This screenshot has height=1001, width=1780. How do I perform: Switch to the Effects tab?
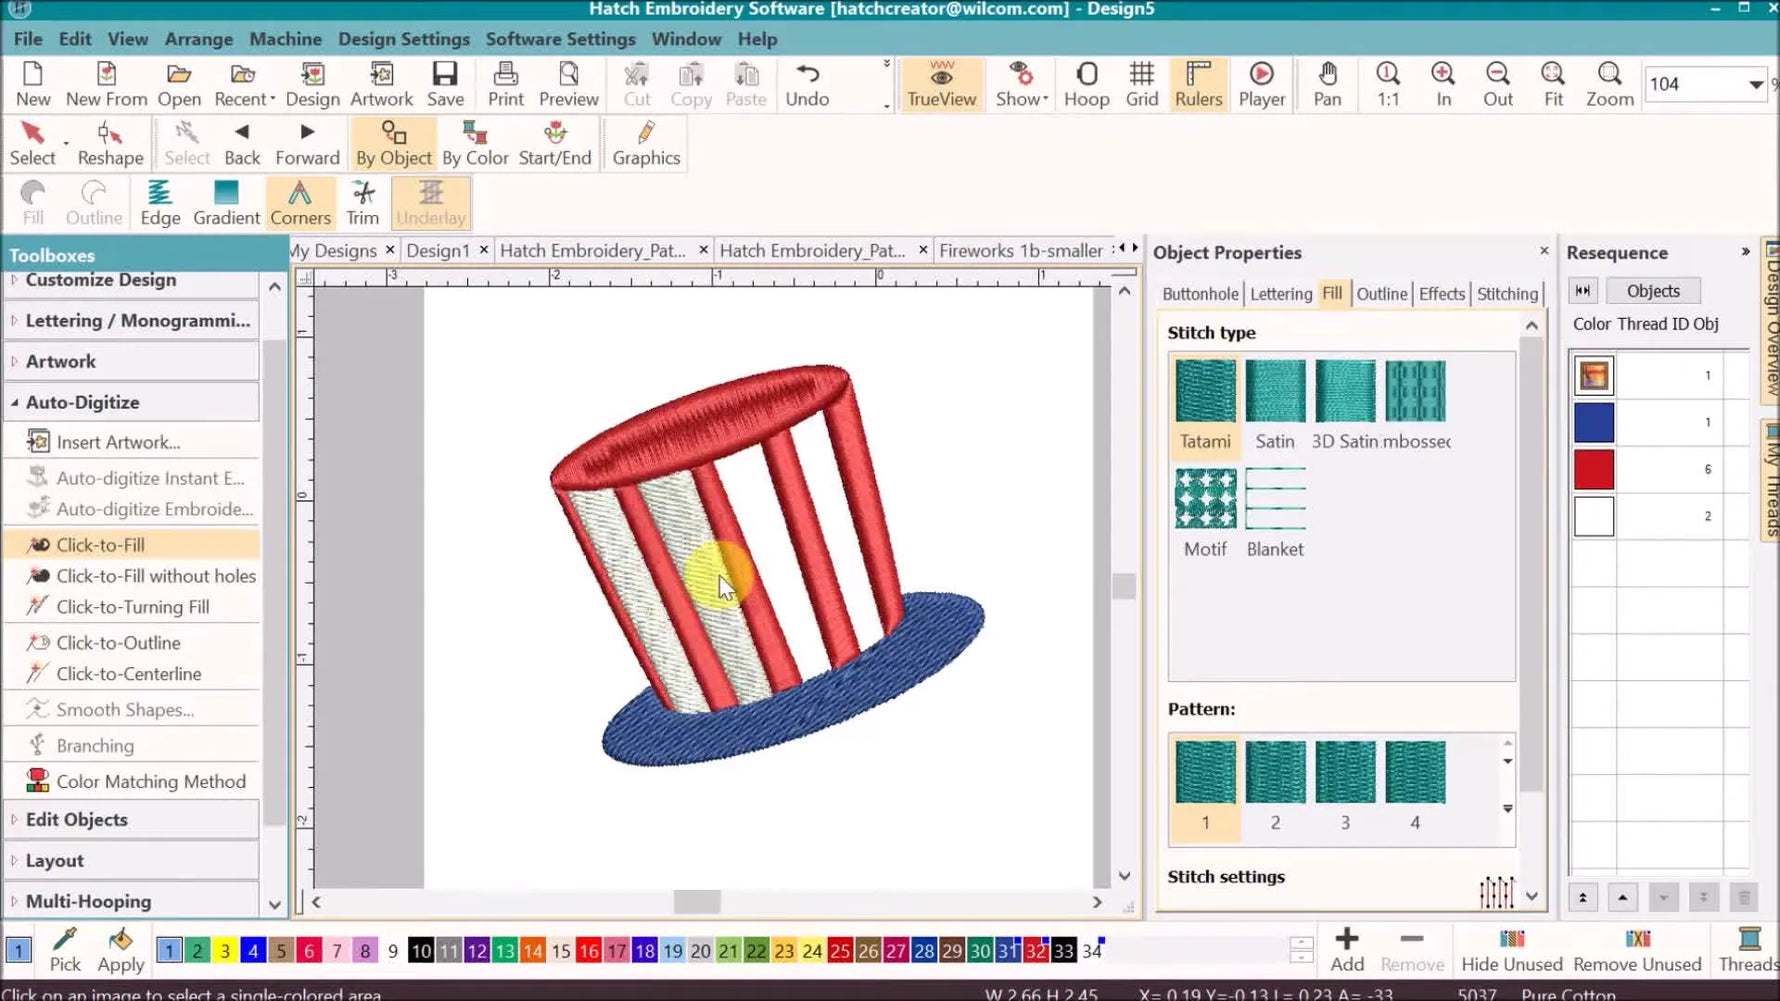tap(1441, 294)
